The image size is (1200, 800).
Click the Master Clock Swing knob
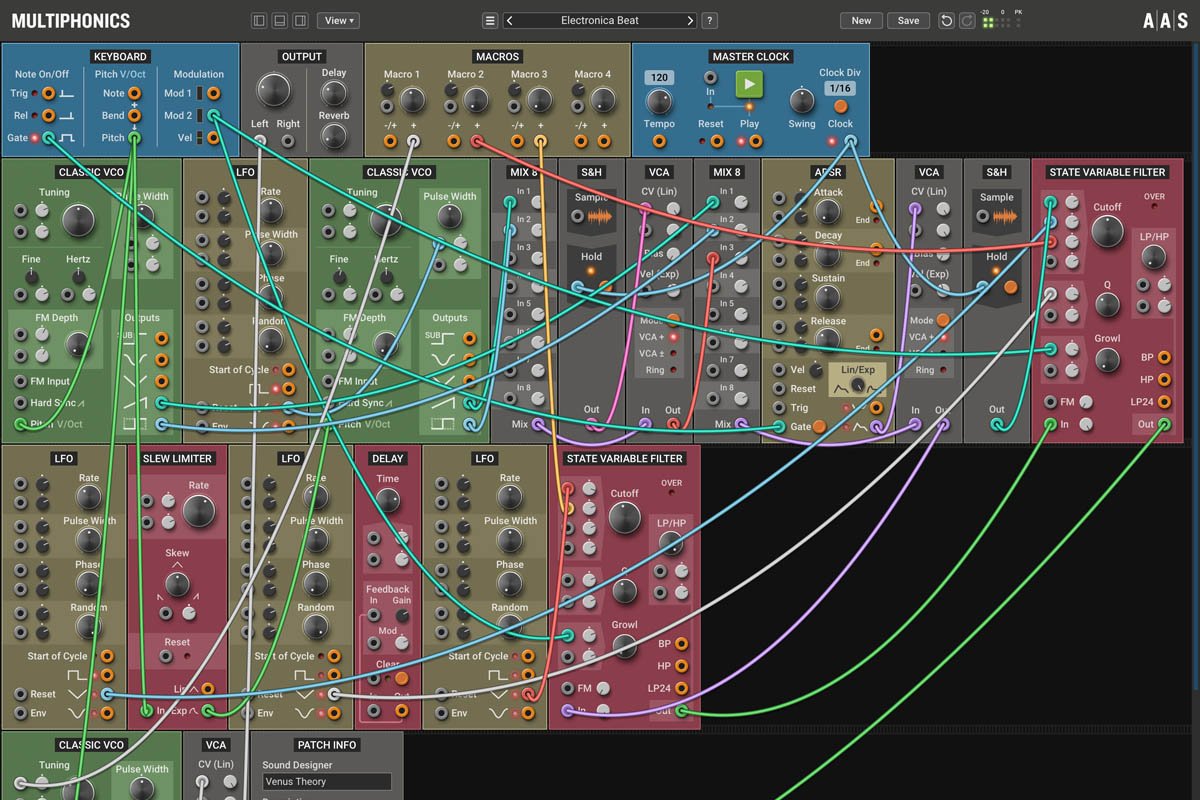801,101
